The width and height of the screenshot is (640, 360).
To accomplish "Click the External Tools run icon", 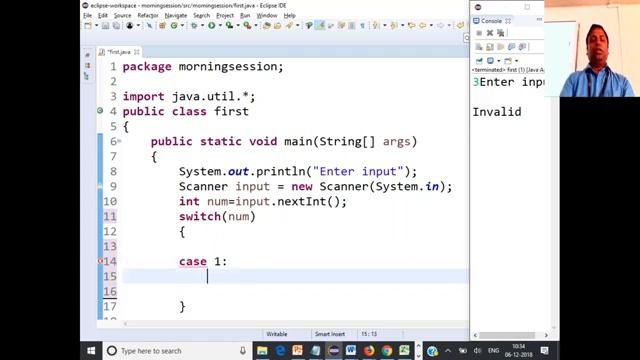I will click(247, 26).
